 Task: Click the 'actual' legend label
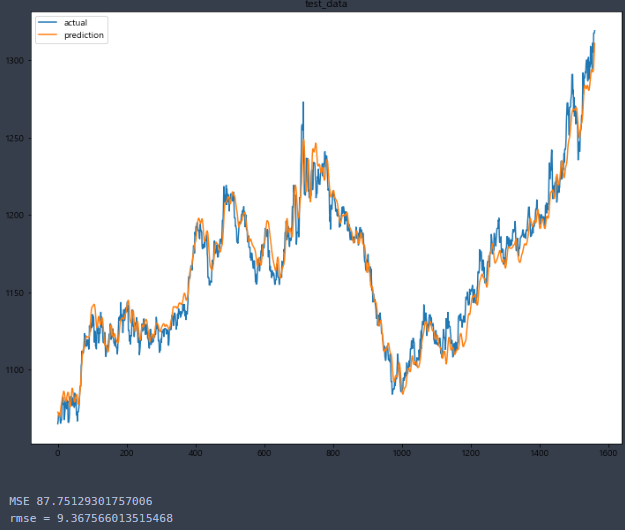point(75,23)
